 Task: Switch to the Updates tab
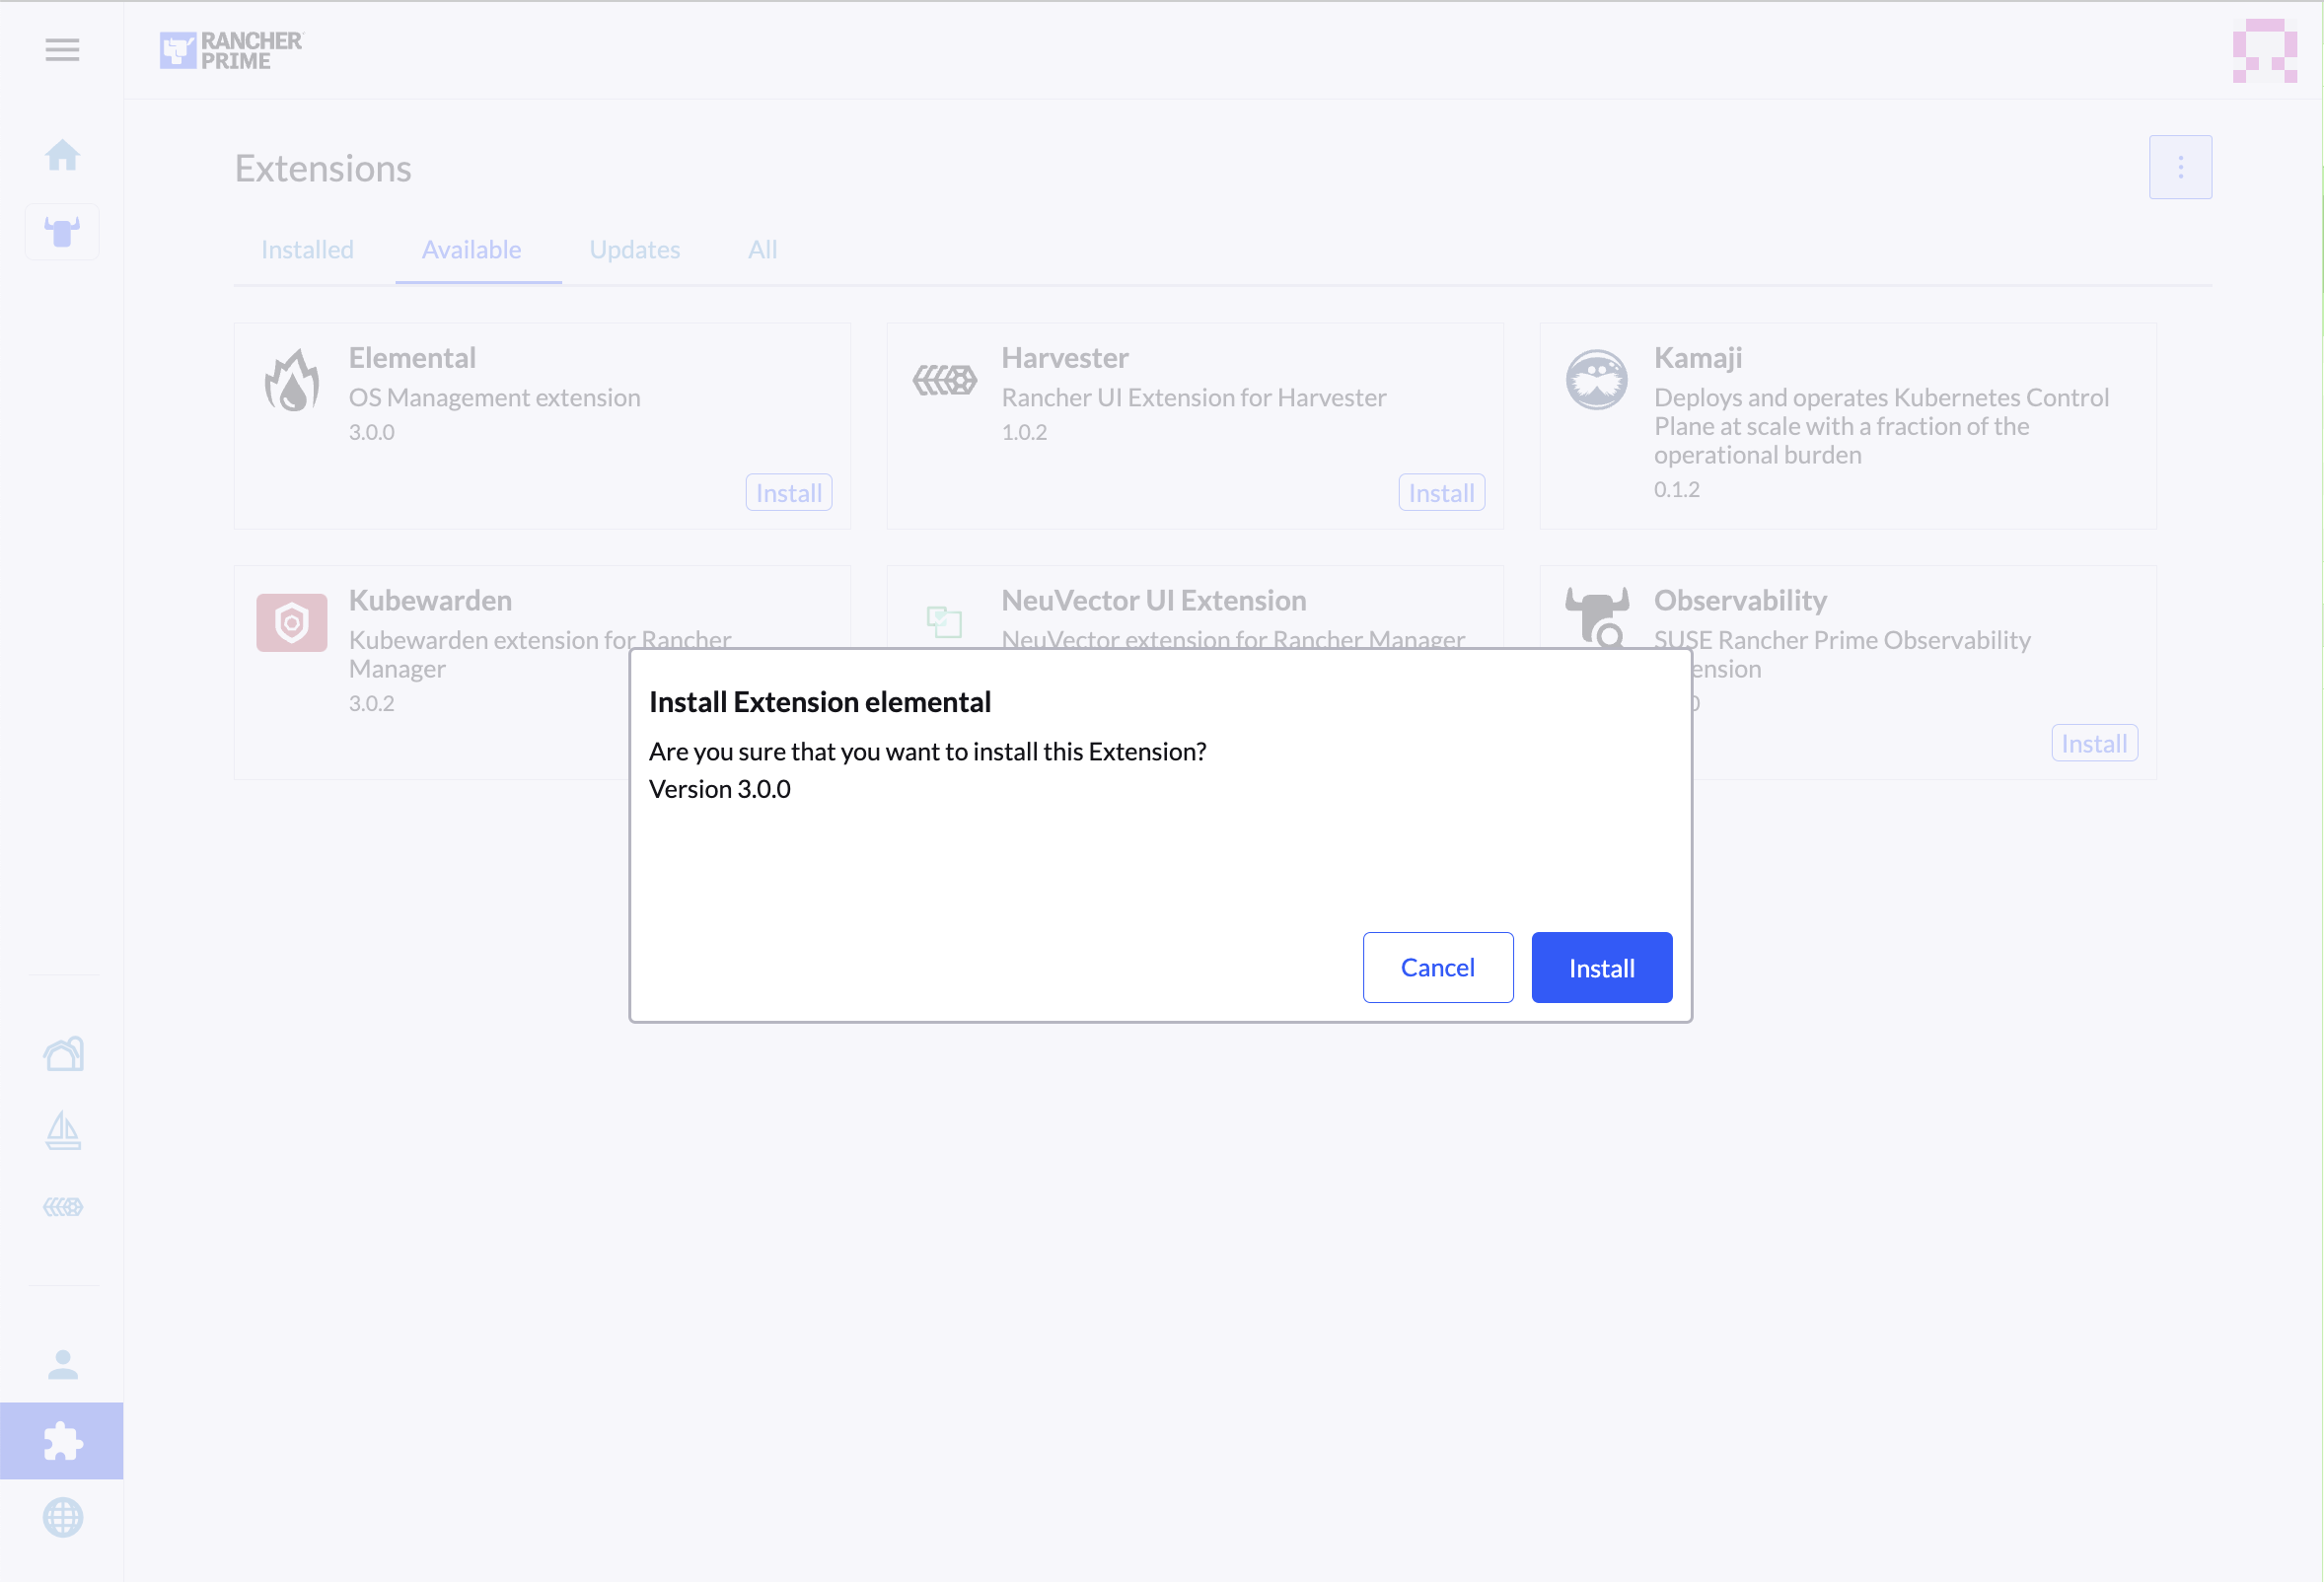pos(634,250)
